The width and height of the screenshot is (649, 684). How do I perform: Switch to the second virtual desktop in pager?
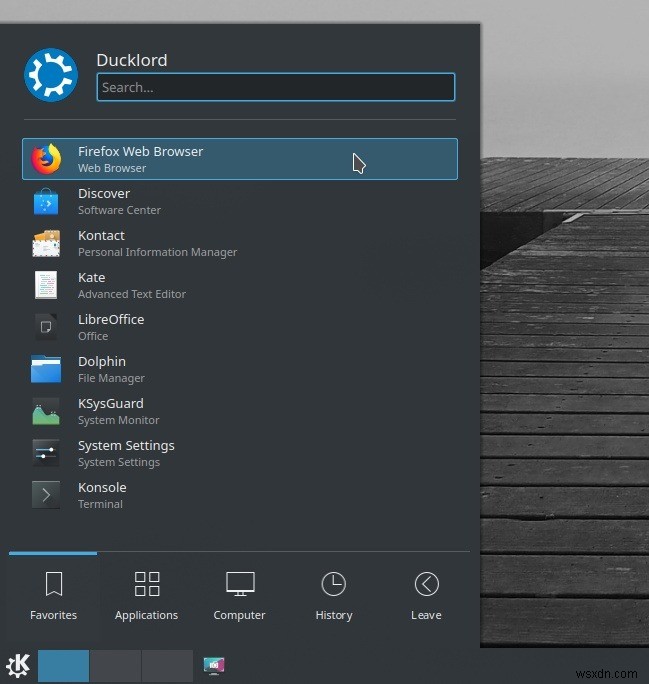[115, 666]
